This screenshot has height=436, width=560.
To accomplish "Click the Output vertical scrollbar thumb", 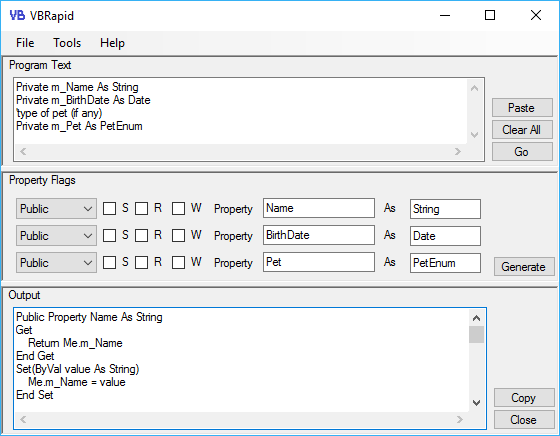I will click(476, 335).
